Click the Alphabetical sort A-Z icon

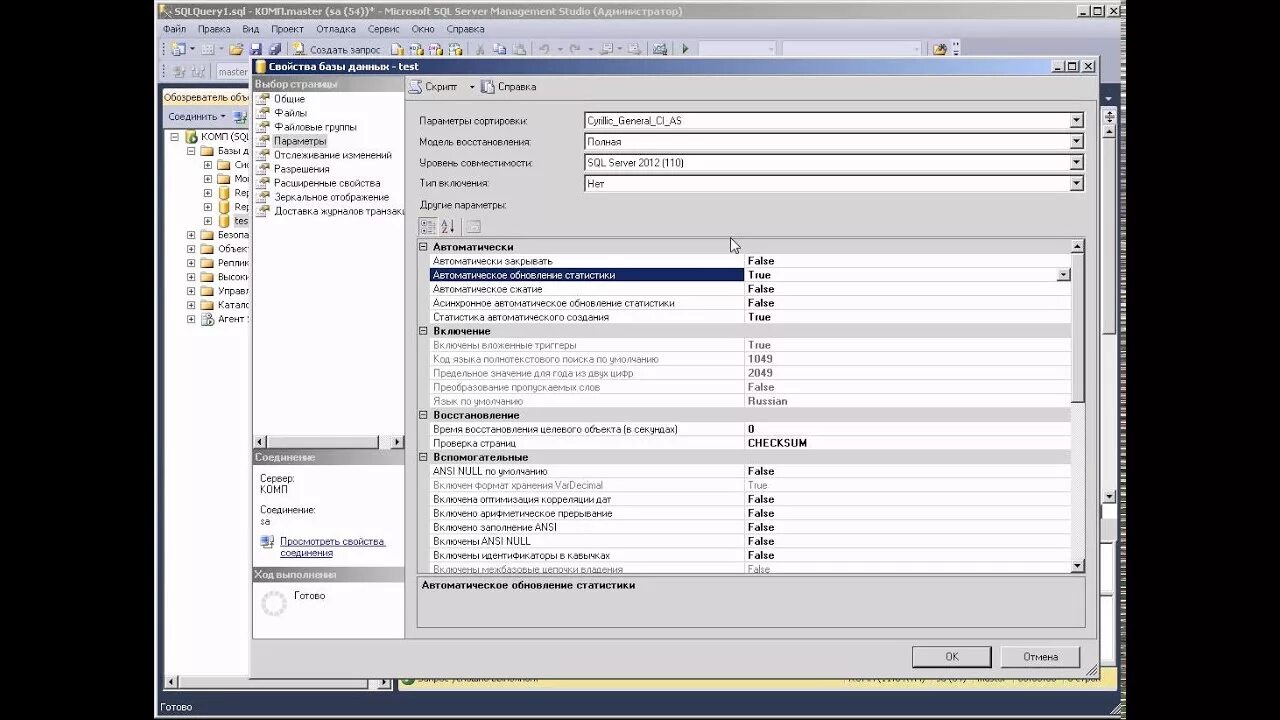tap(448, 227)
